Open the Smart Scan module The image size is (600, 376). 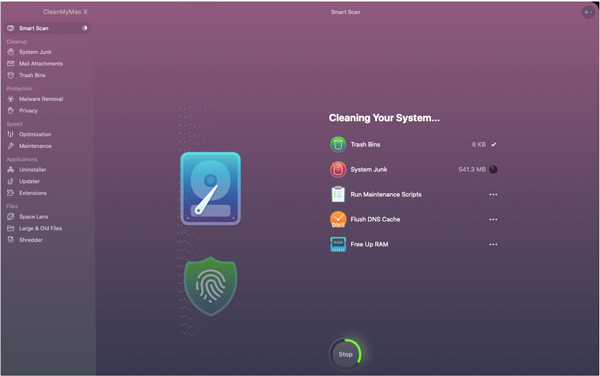tap(47, 28)
